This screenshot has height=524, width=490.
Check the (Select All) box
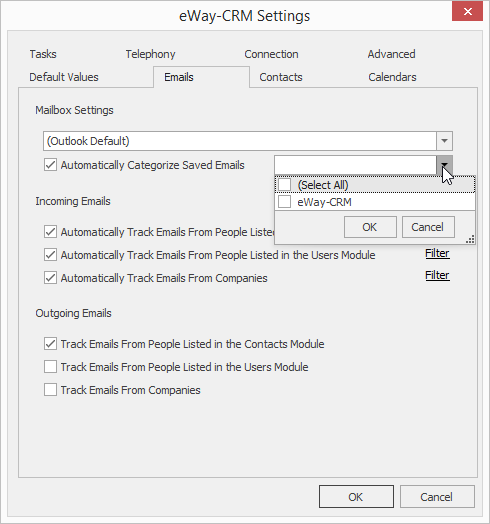pos(284,184)
